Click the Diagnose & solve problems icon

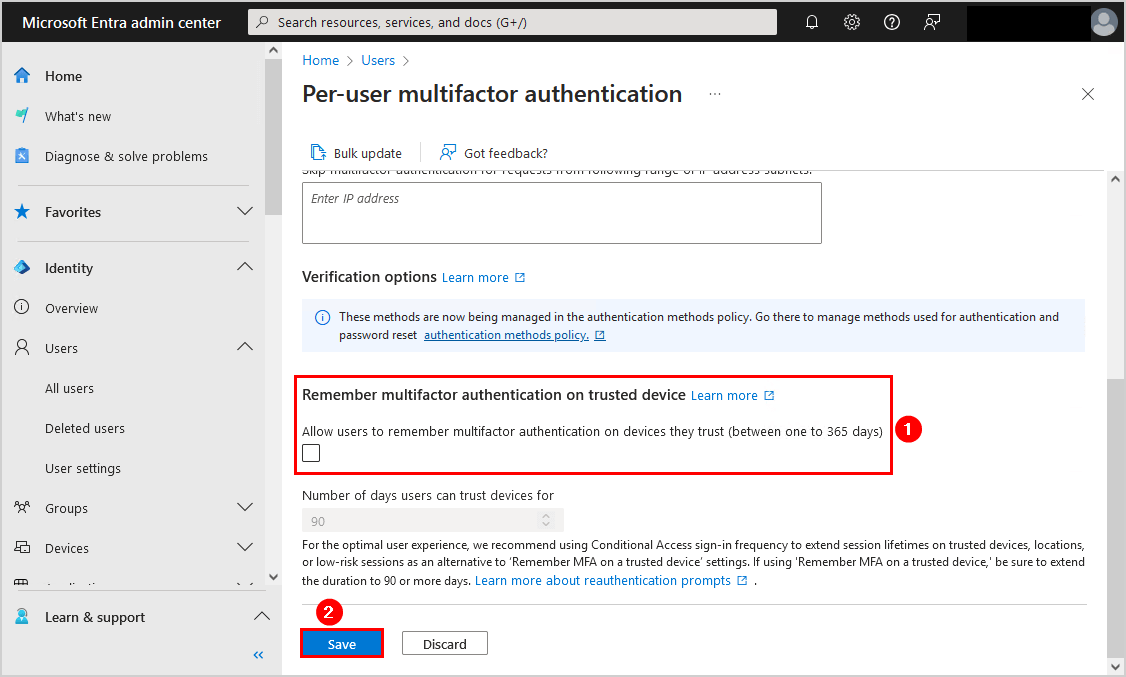(22, 156)
